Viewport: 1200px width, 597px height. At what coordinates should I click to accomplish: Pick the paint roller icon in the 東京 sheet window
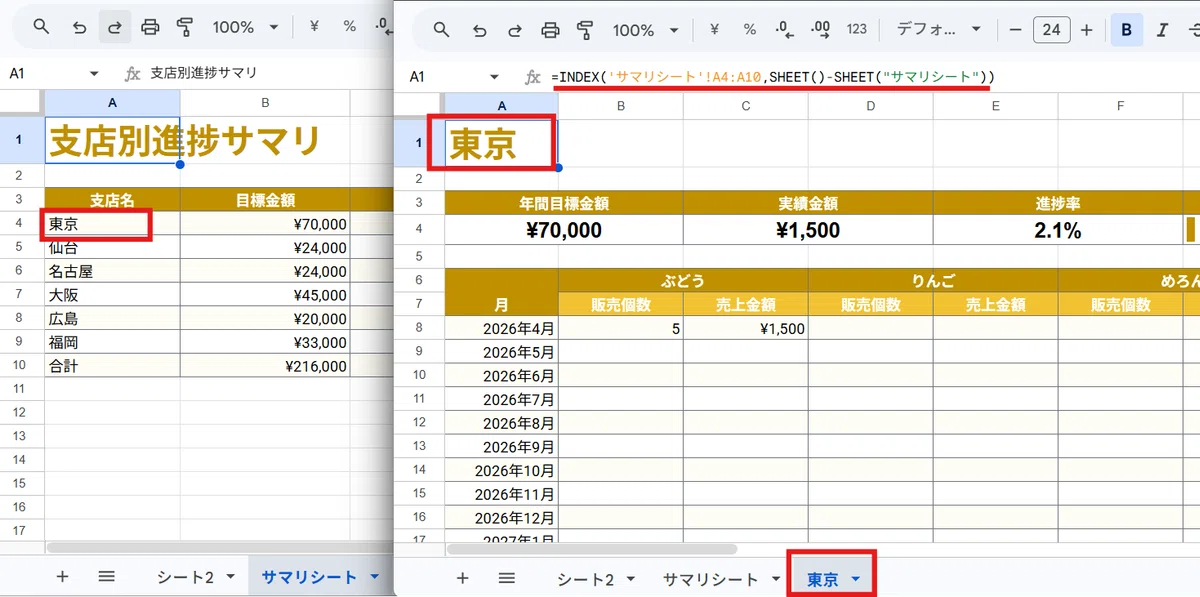tap(584, 30)
